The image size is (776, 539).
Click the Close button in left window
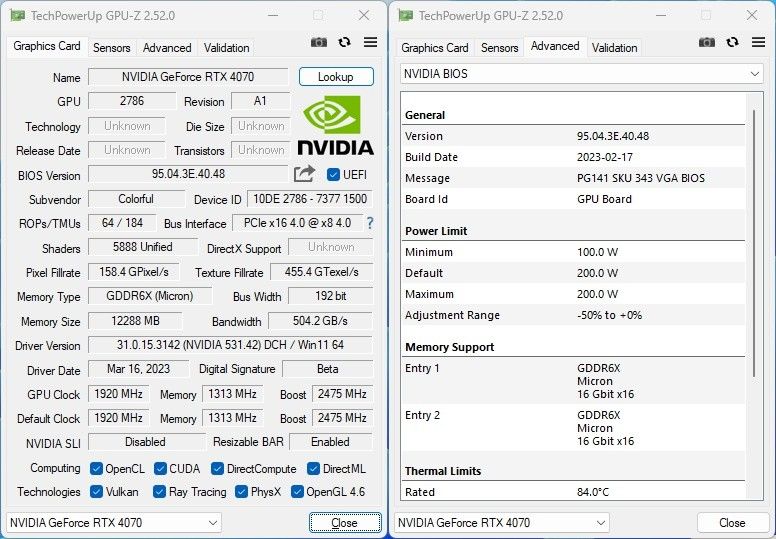click(x=345, y=523)
